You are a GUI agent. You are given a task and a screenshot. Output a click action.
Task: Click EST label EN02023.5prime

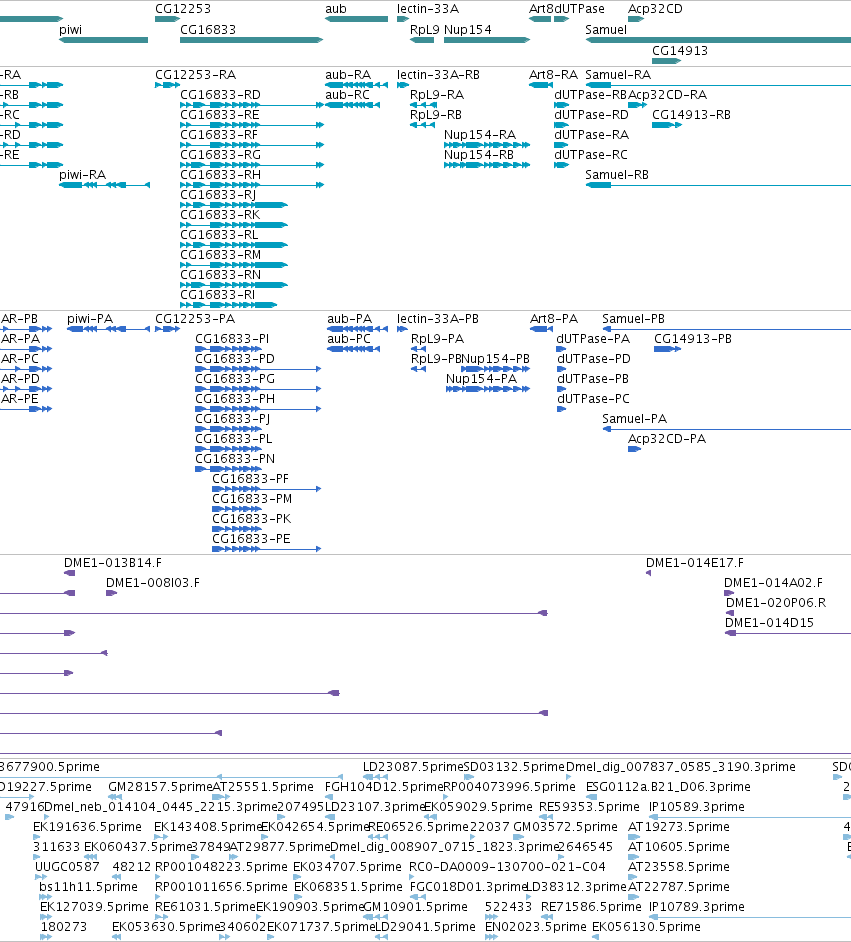(x=536, y=926)
